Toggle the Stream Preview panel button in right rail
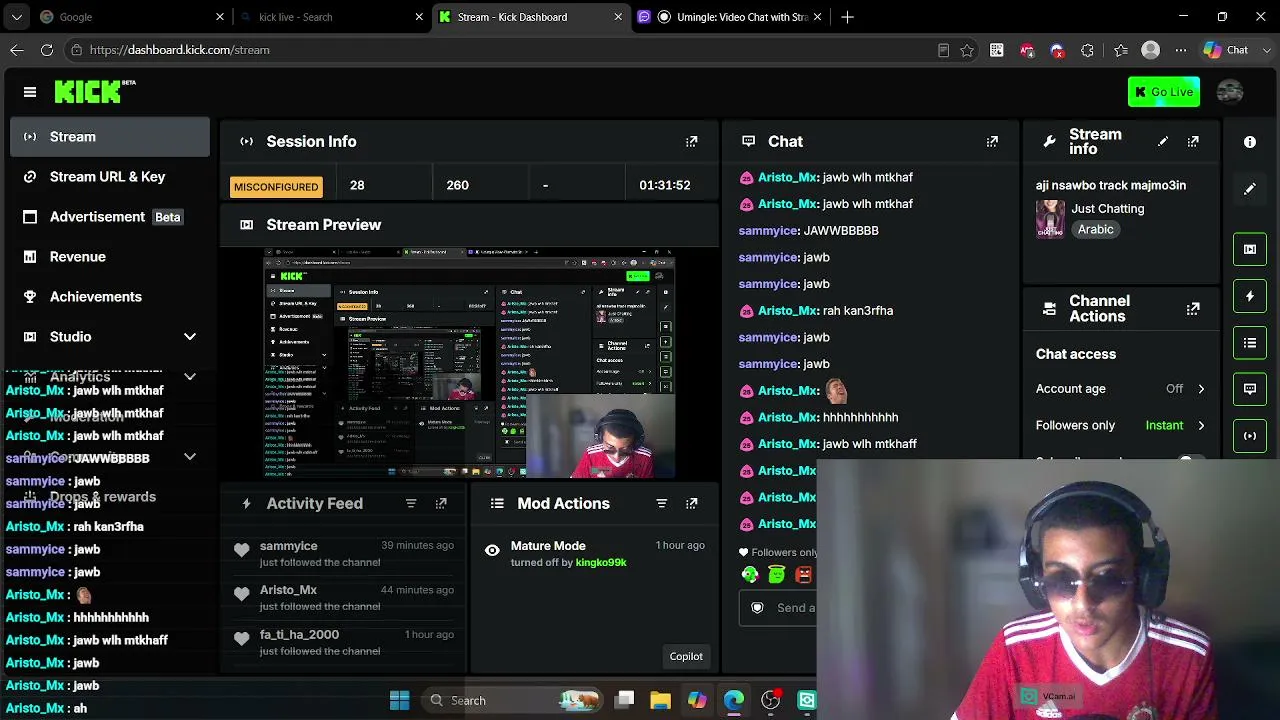This screenshot has height=720, width=1280. pos(1250,249)
